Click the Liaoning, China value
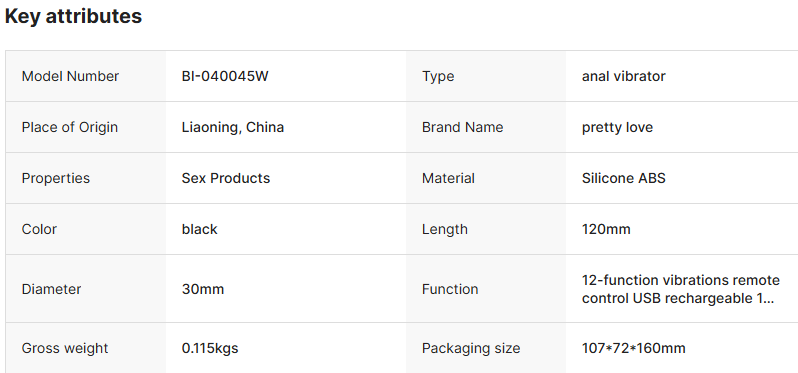Screen dimensions: 798x373 tap(233, 127)
